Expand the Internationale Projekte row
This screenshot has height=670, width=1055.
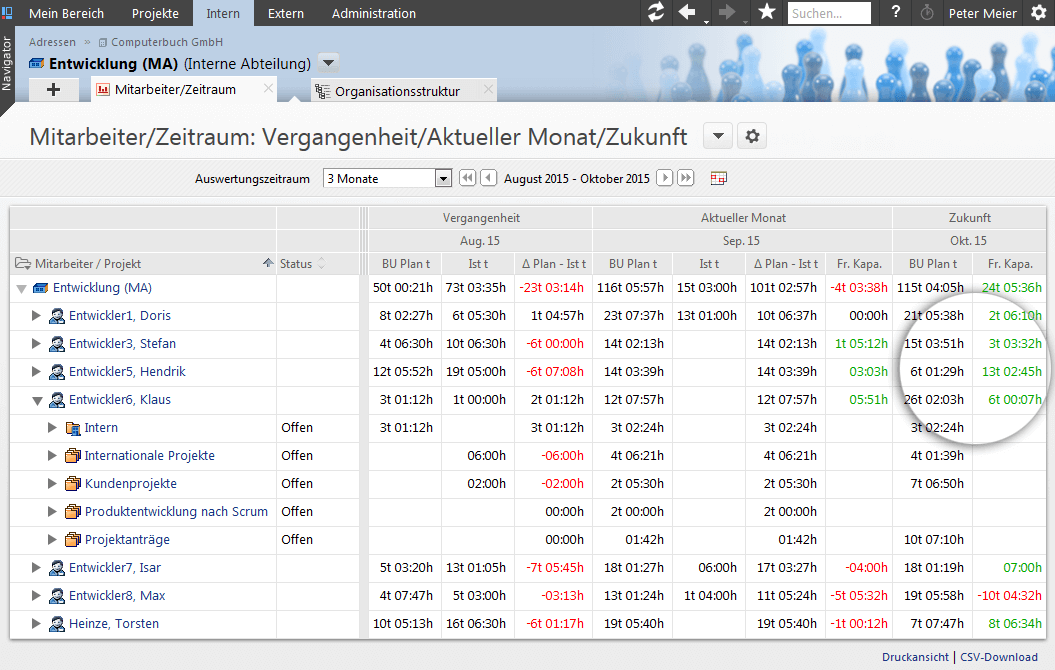point(52,455)
